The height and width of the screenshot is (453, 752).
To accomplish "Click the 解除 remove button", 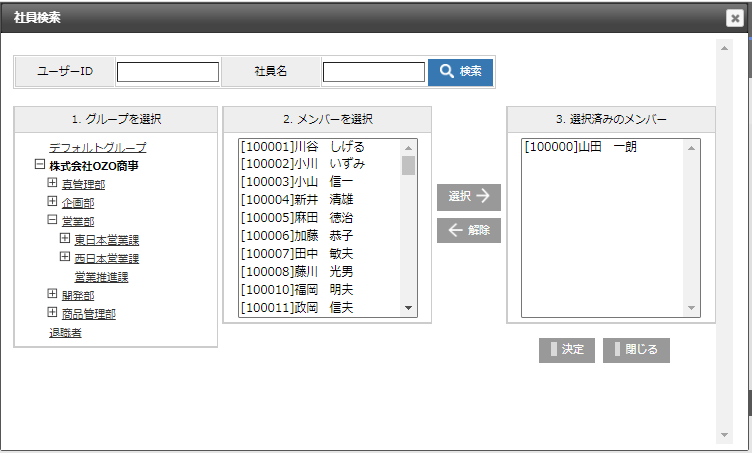I will (468, 230).
